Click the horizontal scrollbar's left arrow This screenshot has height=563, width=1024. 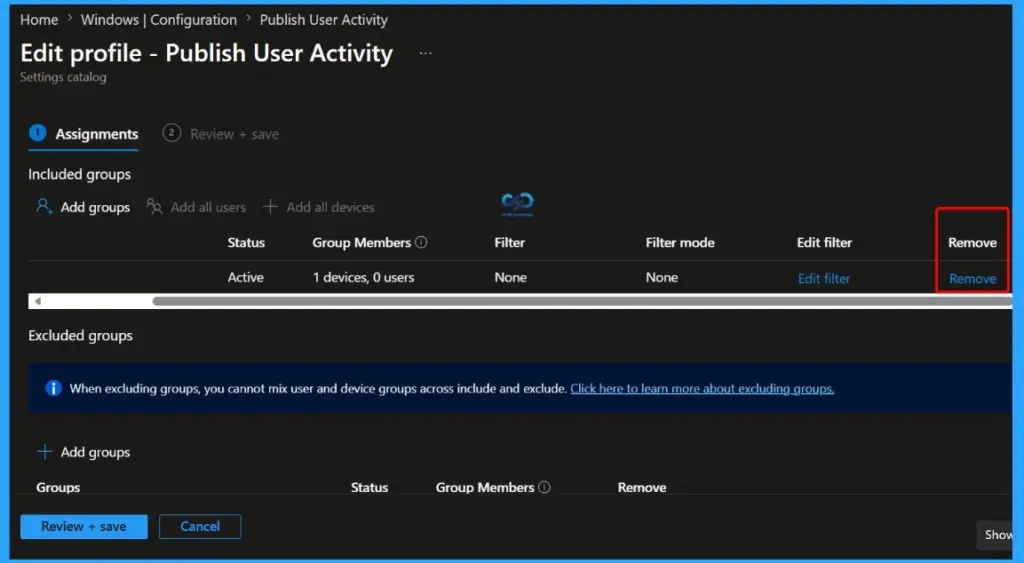38,301
